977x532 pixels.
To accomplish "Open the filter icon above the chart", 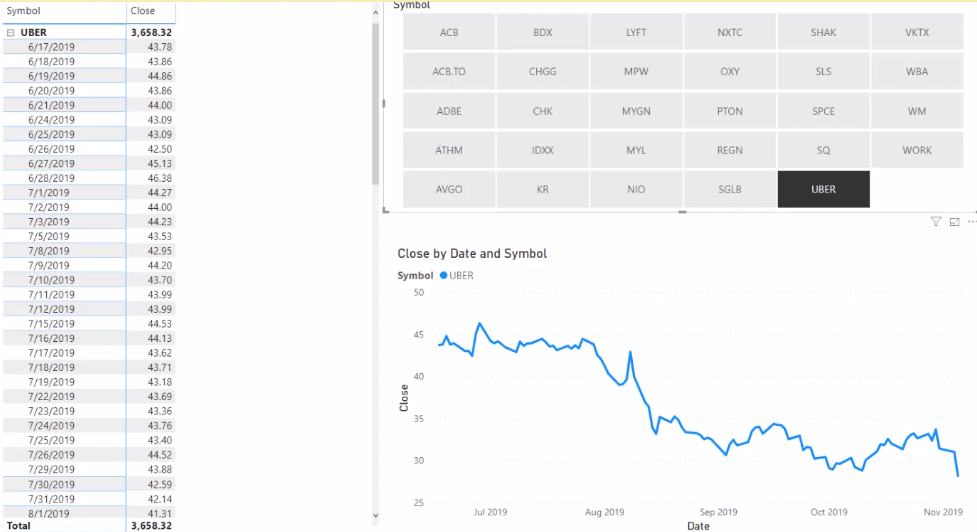I will pyautogui.click(x=935, y=222).
